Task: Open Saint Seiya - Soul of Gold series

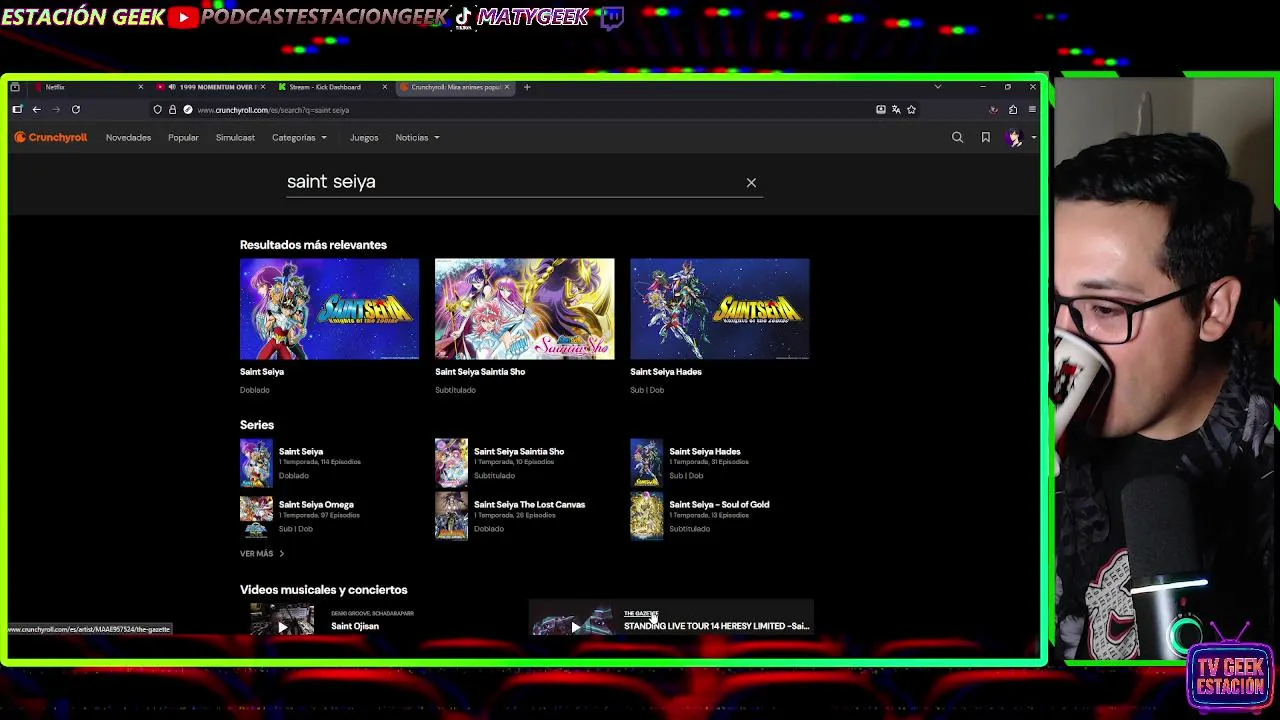Action: pos(719,505)
